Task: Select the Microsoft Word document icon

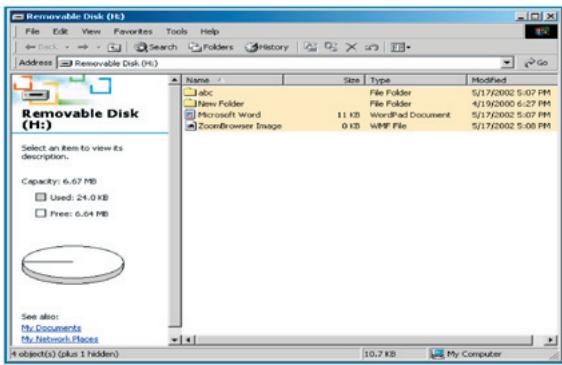Action: (190, 115)
